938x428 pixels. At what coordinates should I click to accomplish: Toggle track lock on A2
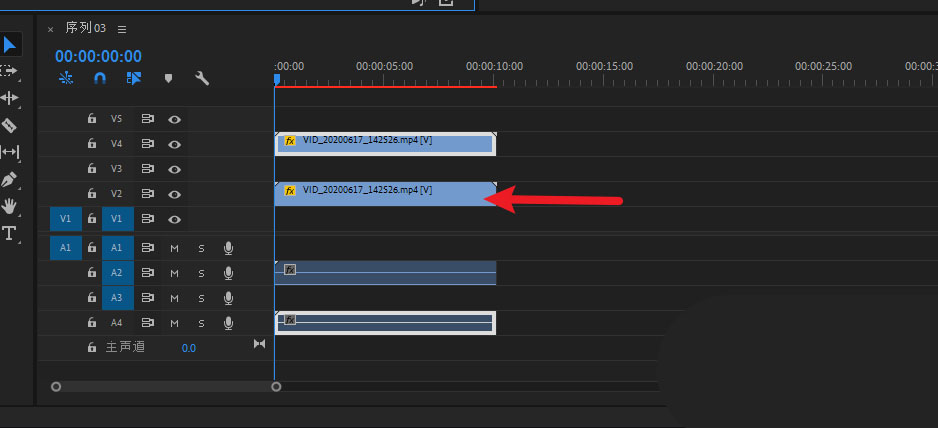tap(92, 273)
